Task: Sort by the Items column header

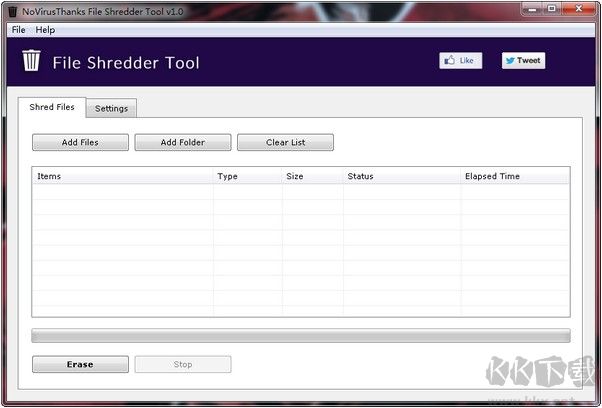Action: tap(123, 176)
